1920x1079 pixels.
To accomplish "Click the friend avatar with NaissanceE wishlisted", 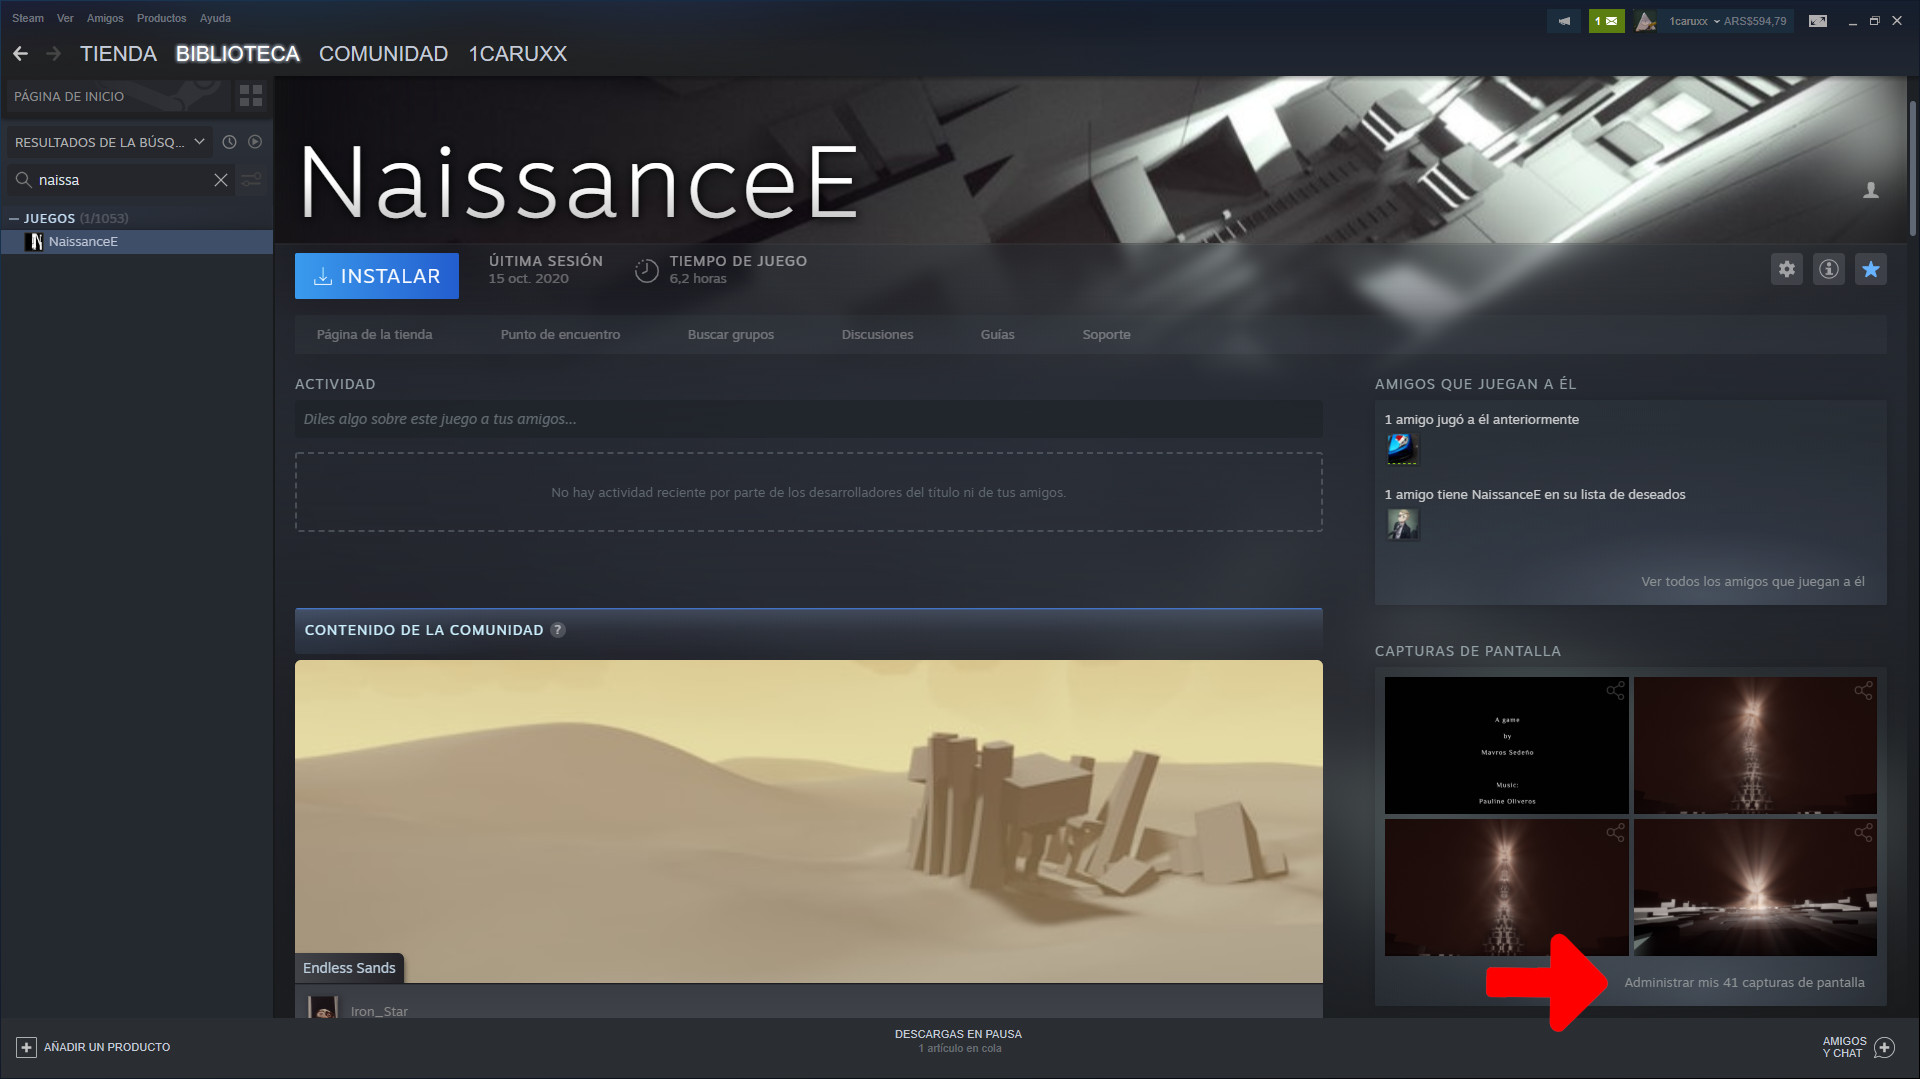I will (1402, 524).
